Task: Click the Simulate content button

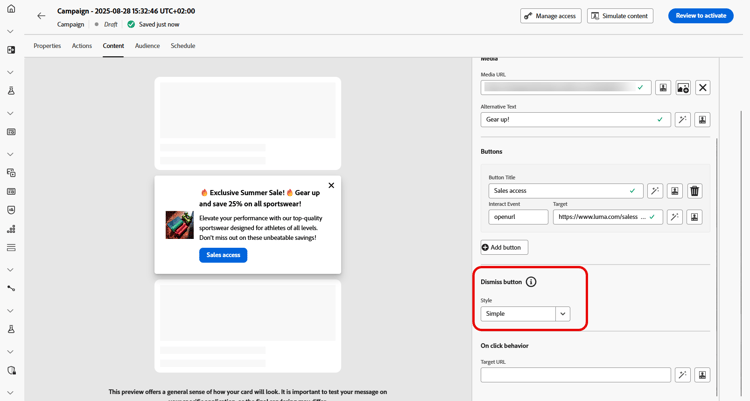Action: (620, 16)
